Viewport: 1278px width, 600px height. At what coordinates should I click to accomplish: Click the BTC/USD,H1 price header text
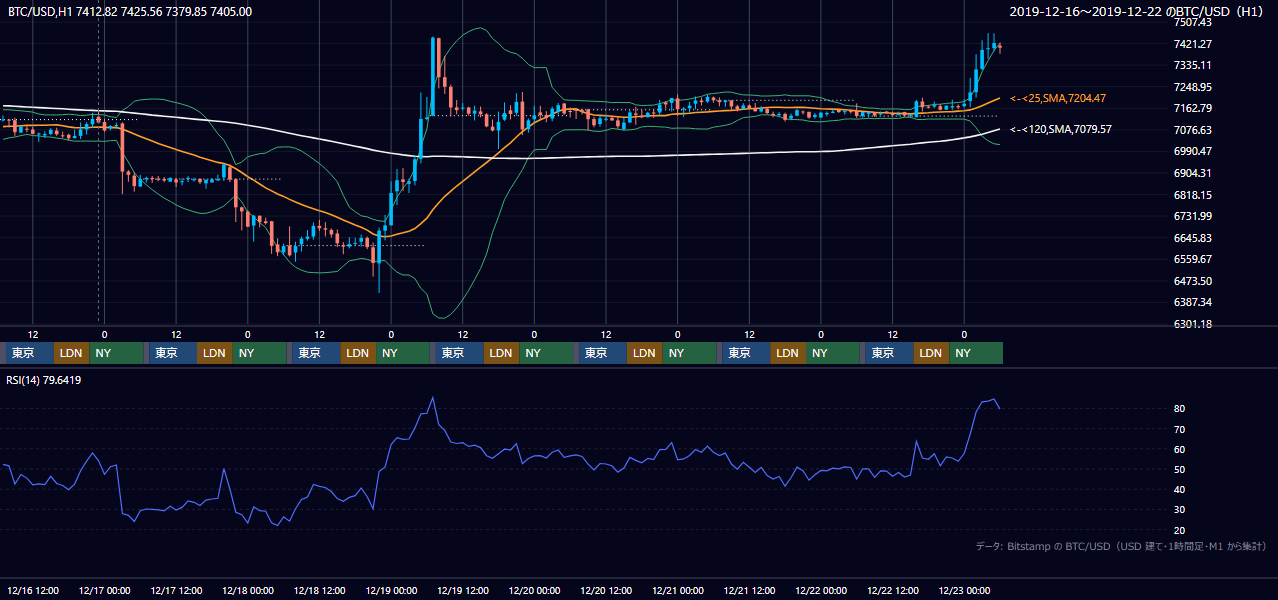[x=129, y=12]
